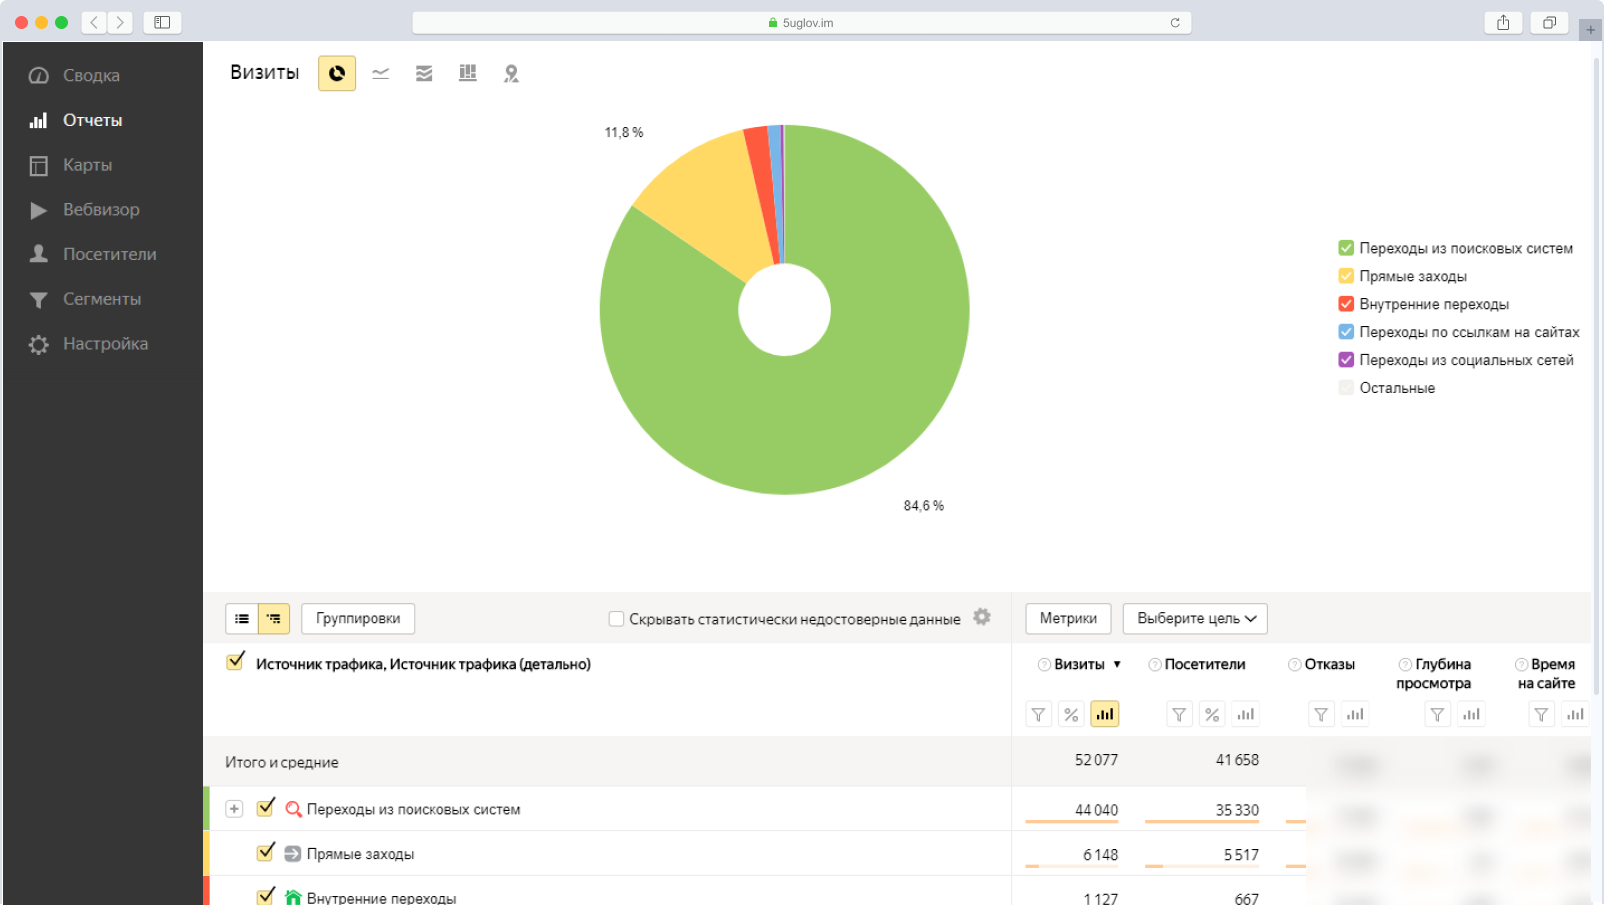The image size is (1604, 906).
Task: Switch table to flat list view
Action: click(242, 619)
